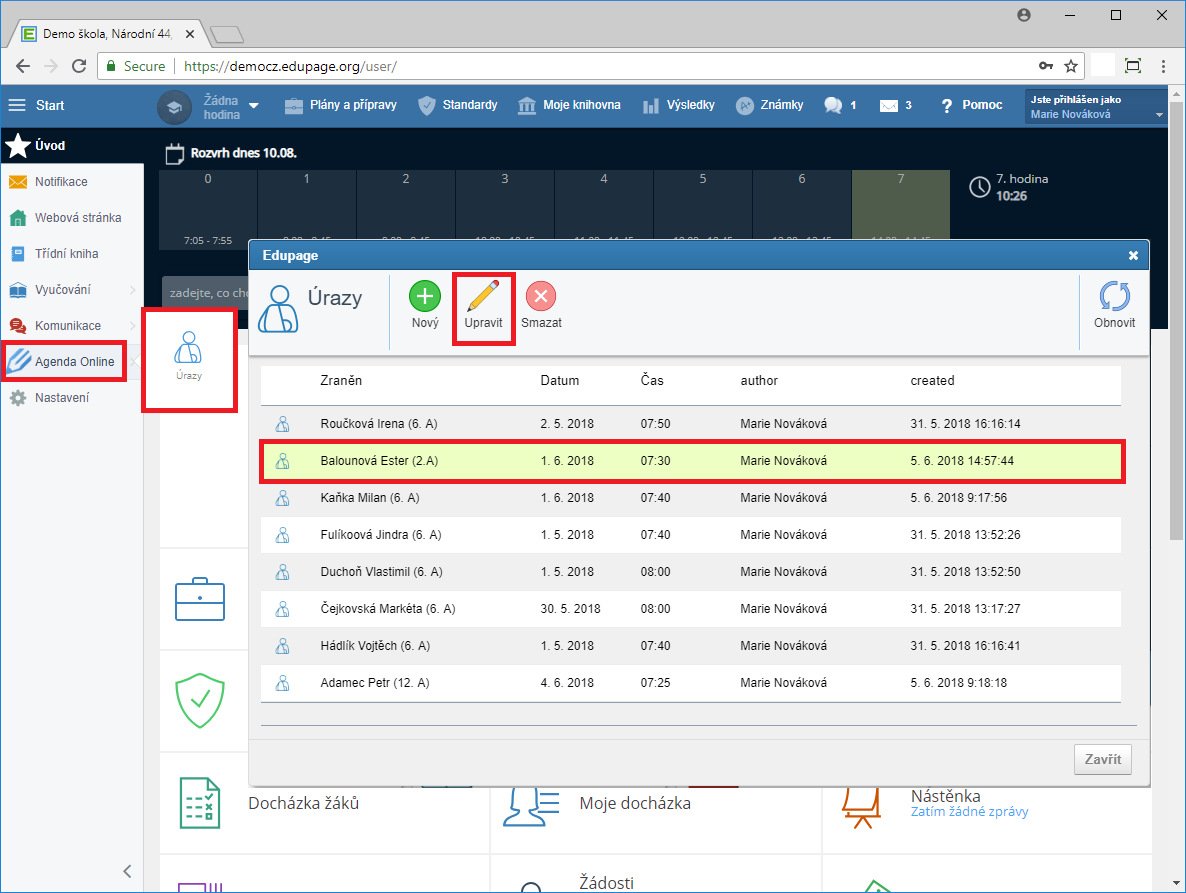Open Třídní kniha in the sidebar
Image resolution: width=1186 pixels, height=893 pixels.
67,254
